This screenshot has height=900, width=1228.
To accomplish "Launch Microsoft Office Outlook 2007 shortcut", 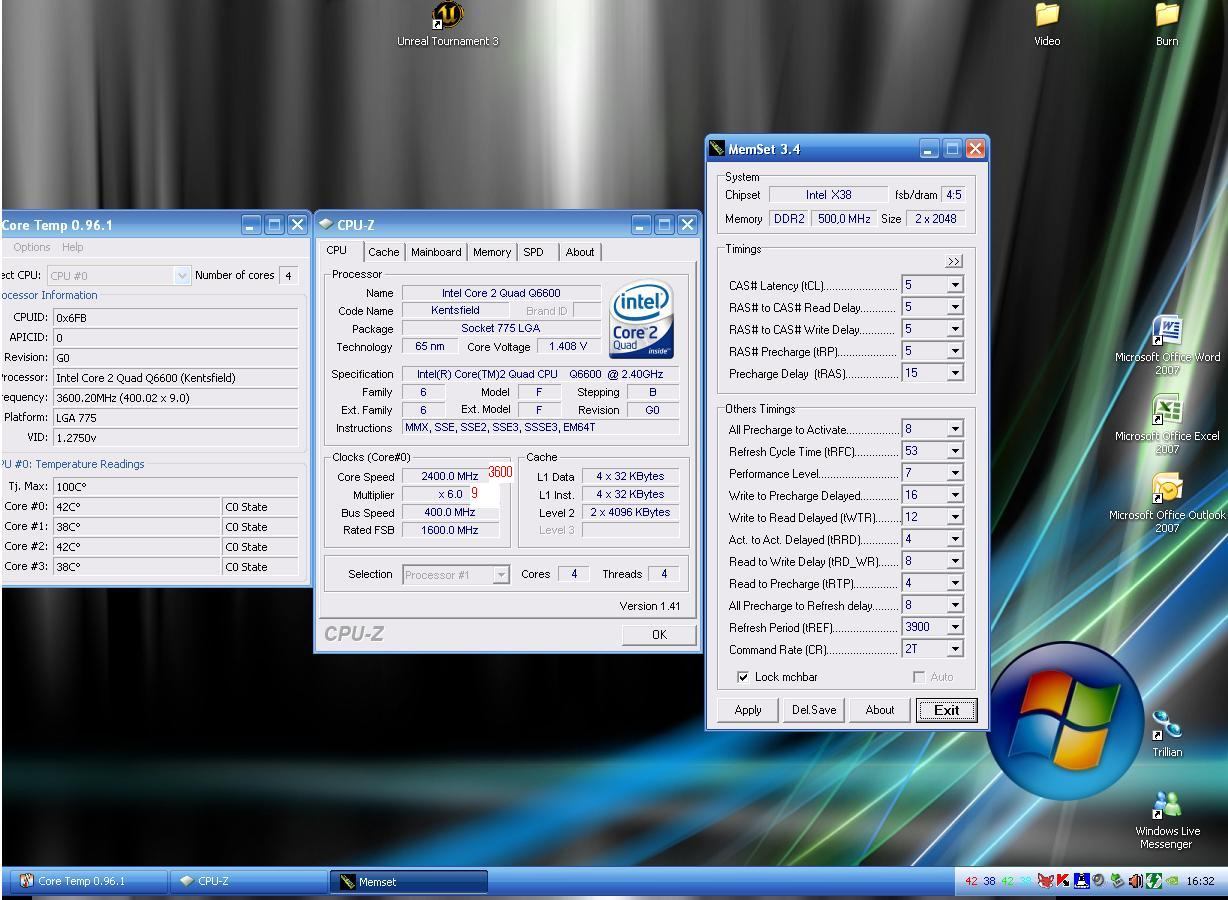I will [1167, 504].
